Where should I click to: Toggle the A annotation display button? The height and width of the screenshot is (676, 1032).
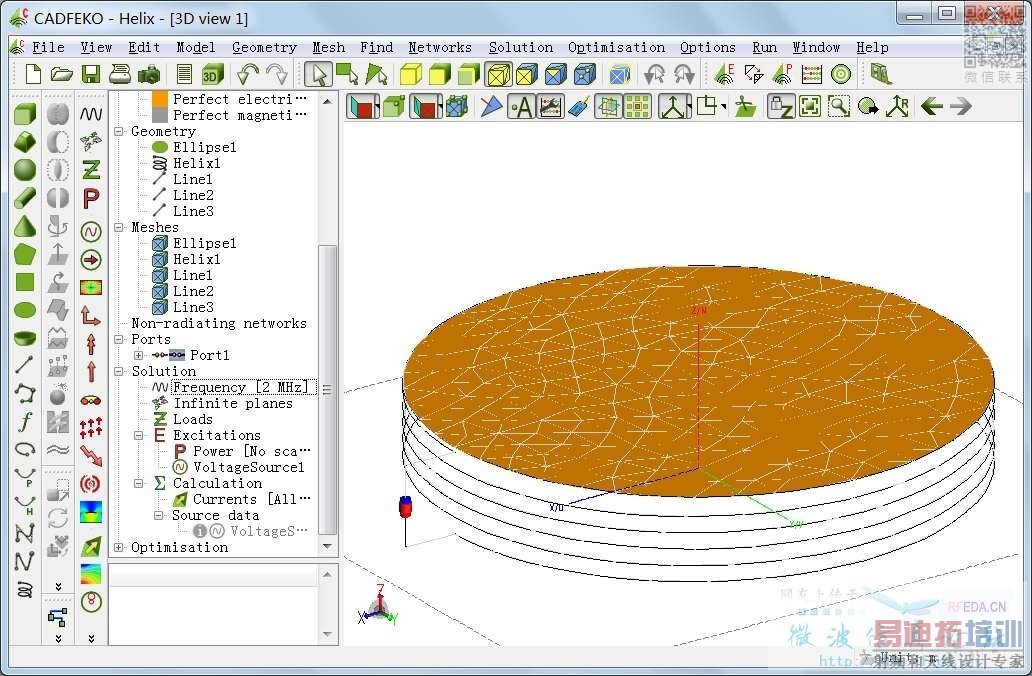click(x=521, y=107)
